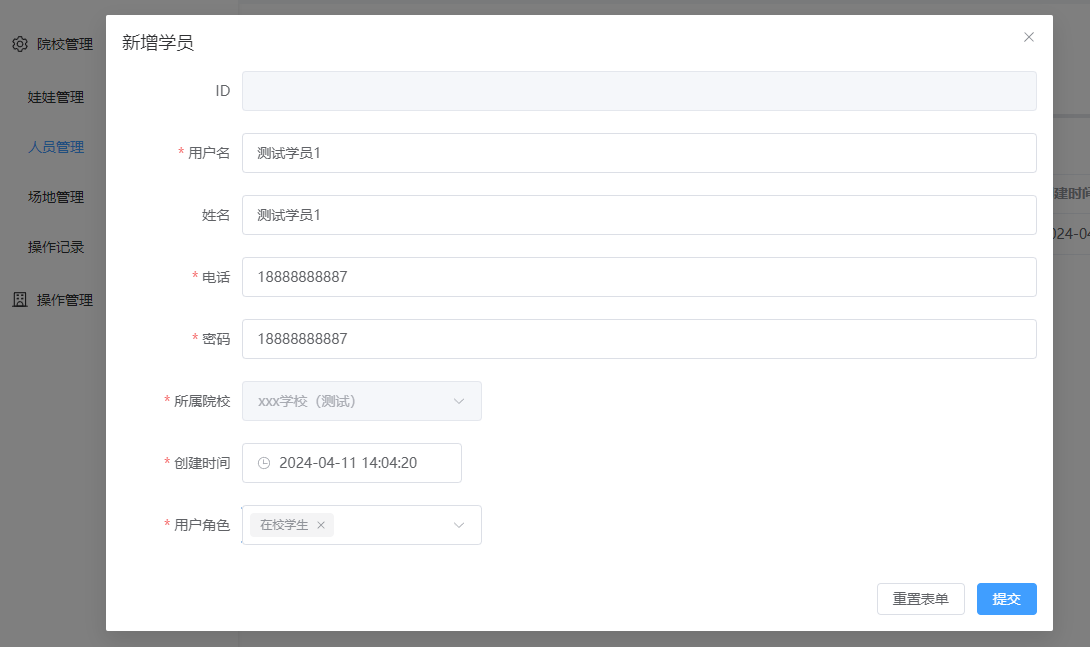Viewport: 1090px width, 647px height.
Task: Click the clock icon in 创建时间 field
Action: coord(264,463)
